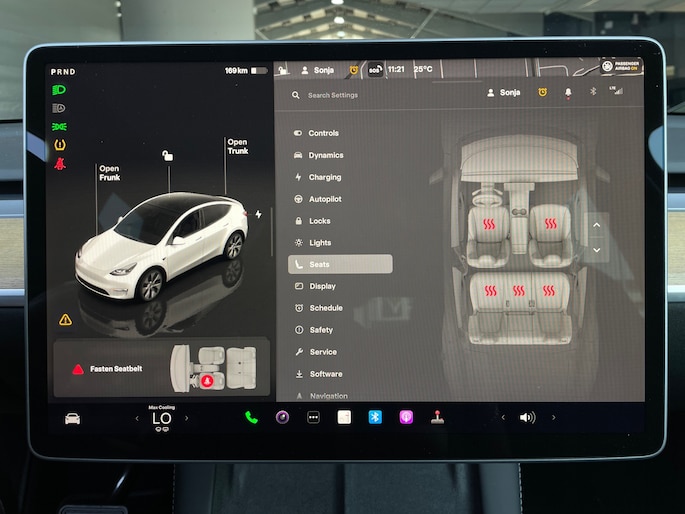Tap Open Frunk button

109,173
